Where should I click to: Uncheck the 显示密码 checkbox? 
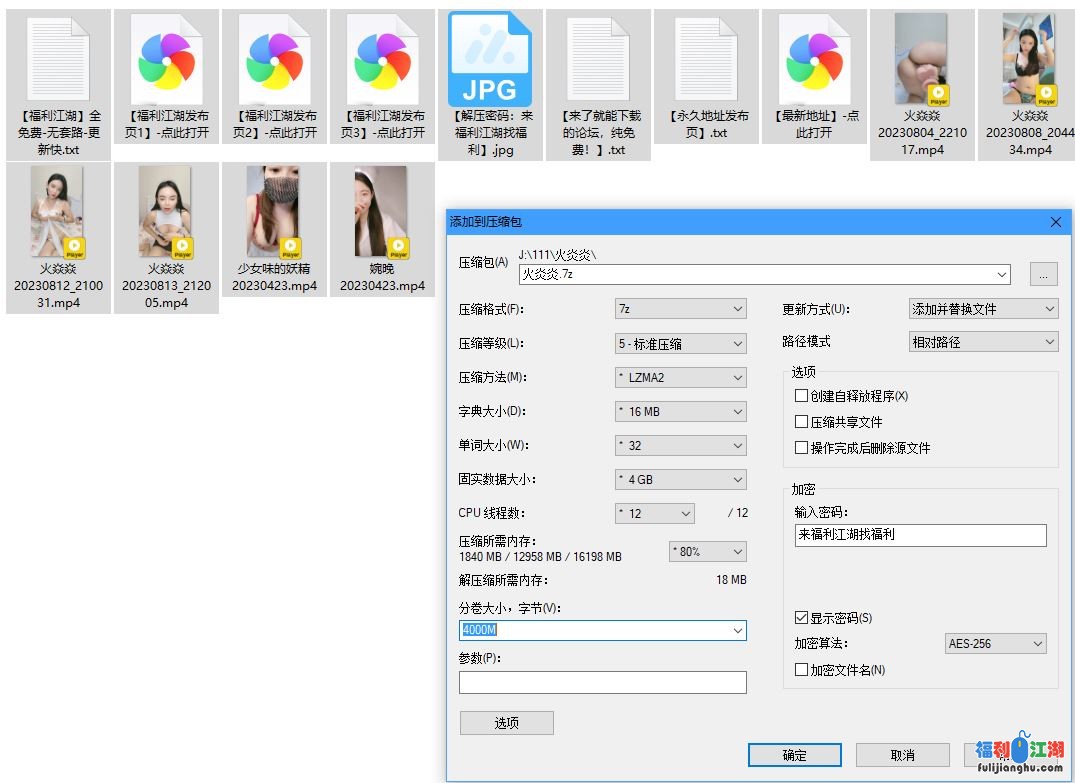click(x=801, y=618)
